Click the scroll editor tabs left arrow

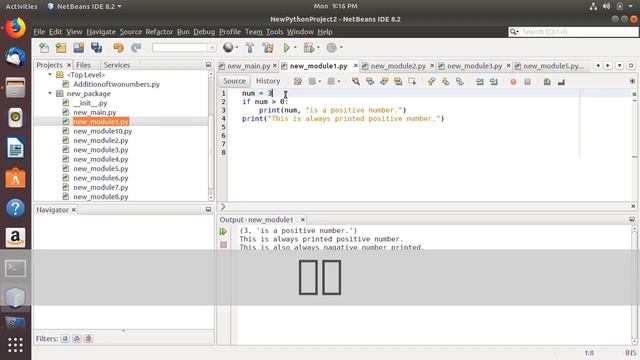(x=598, y=66)
